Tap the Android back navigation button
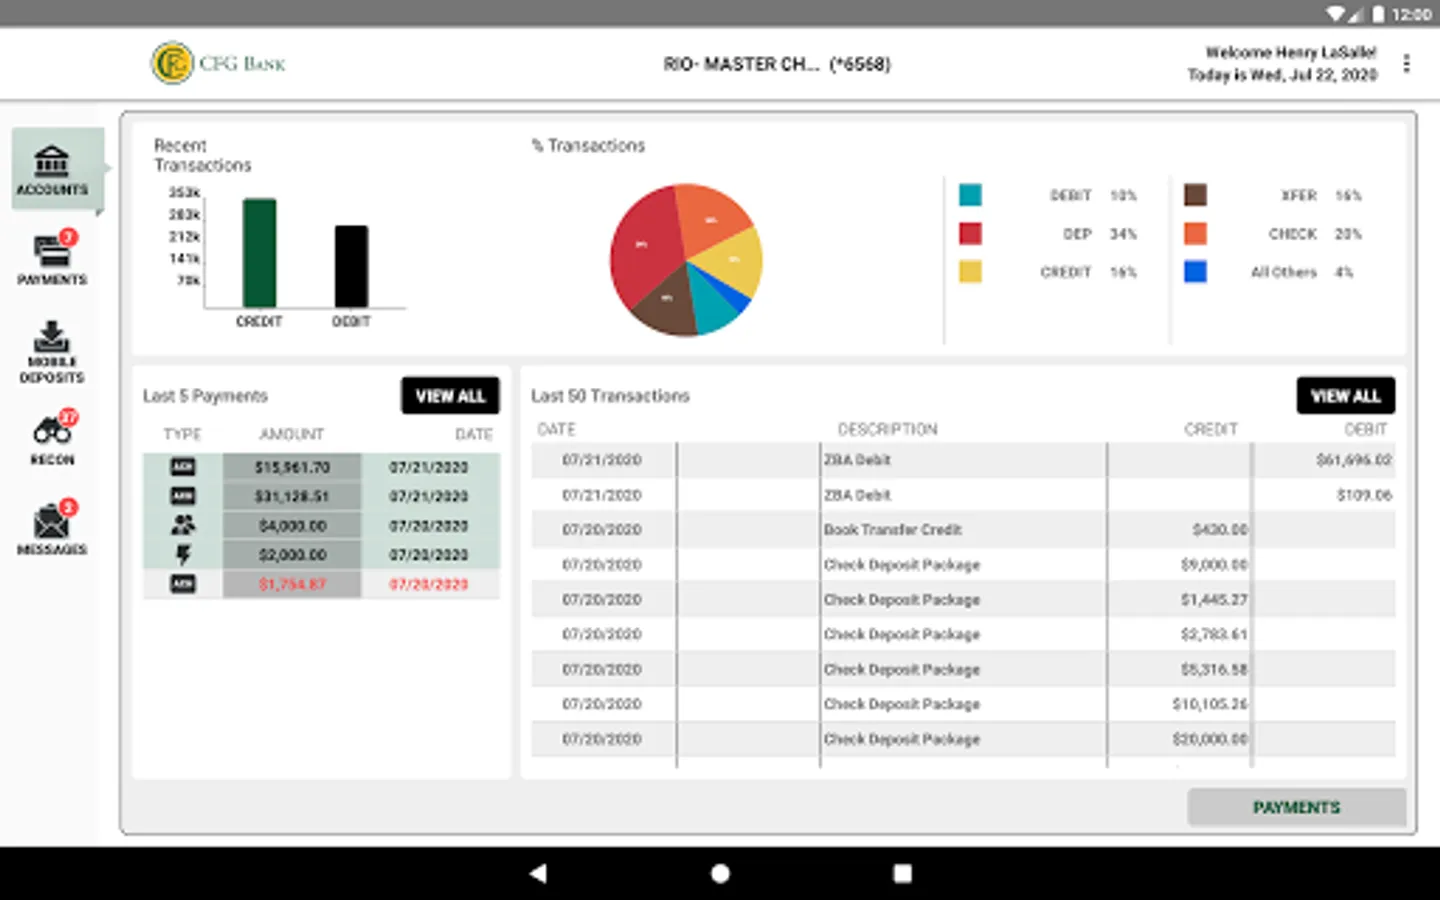 click(538, 873)
